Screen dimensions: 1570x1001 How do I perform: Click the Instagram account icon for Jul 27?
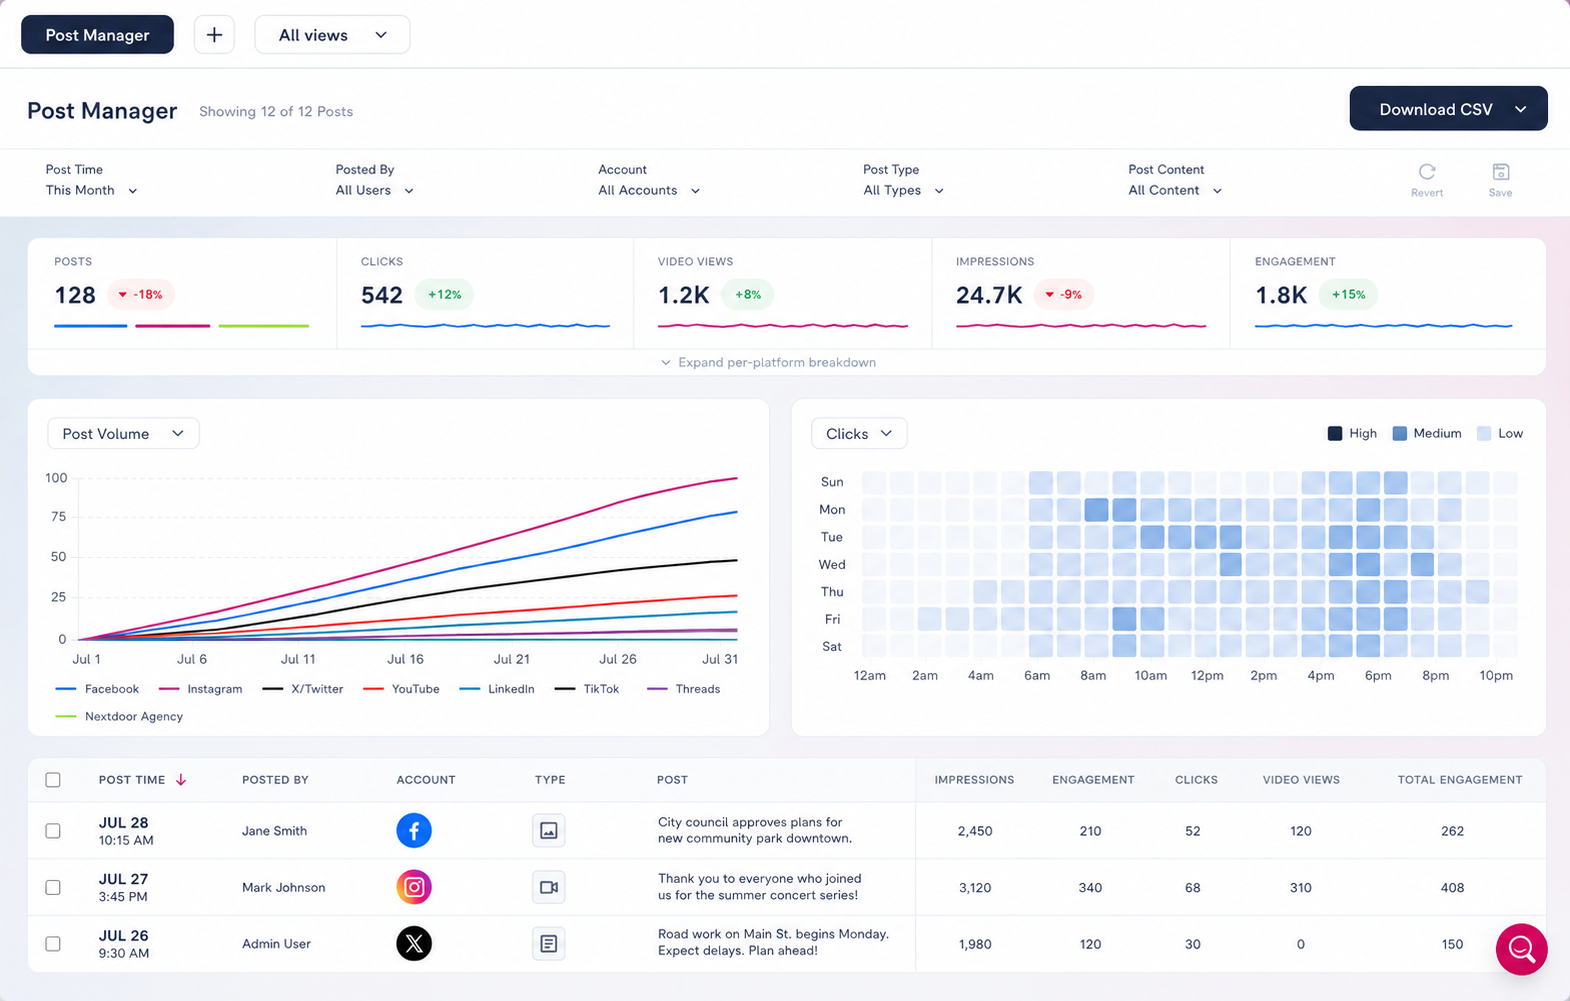tap(414, 887)
